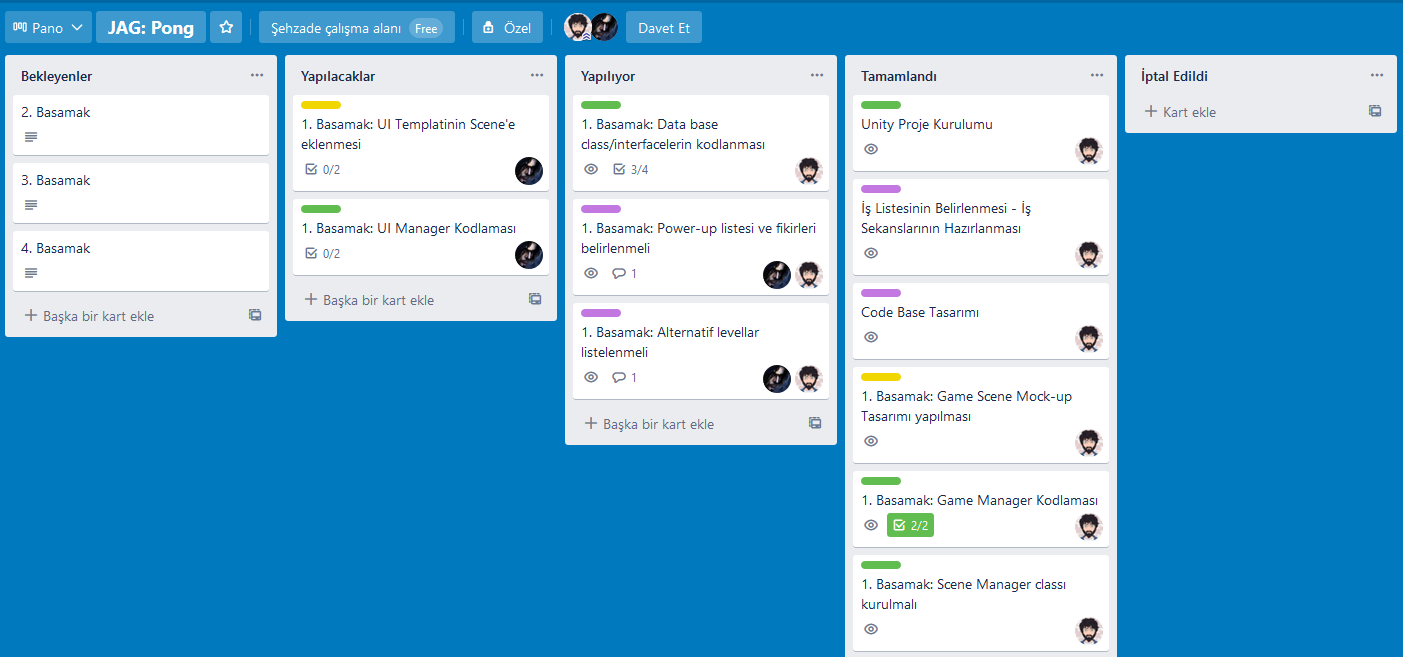Open the Code Base Tasarımı card
This screenshot has height=657, width=1403.
920,312
